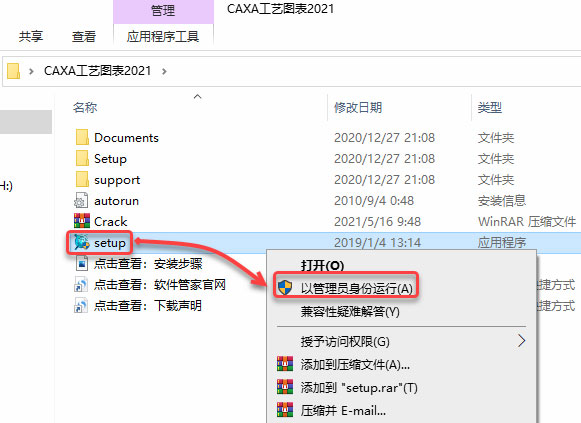Screen dimensions: 581x423
Task: Open the 查看 ribbon tab
Action: [84, 36]
